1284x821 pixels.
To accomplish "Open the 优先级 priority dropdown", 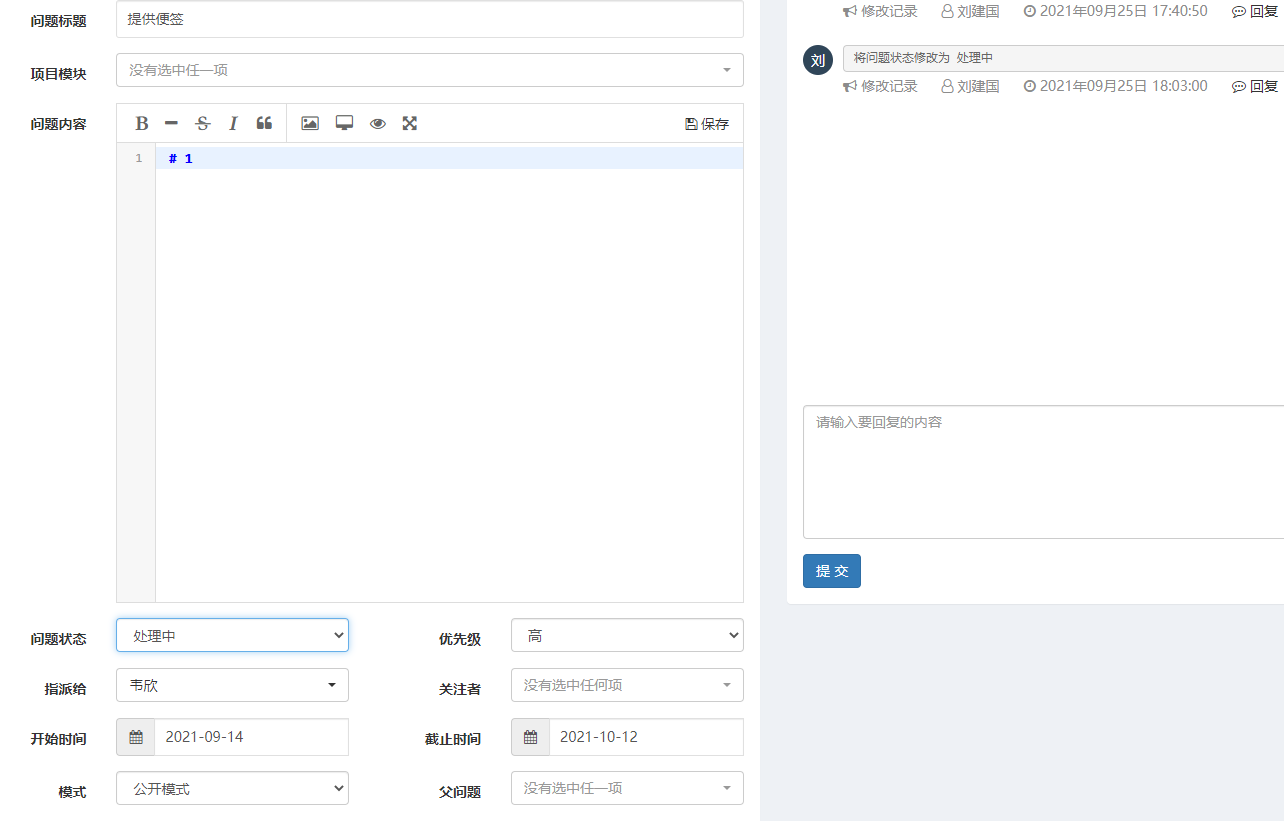I will pyautogui.click(x=626, y=635).
